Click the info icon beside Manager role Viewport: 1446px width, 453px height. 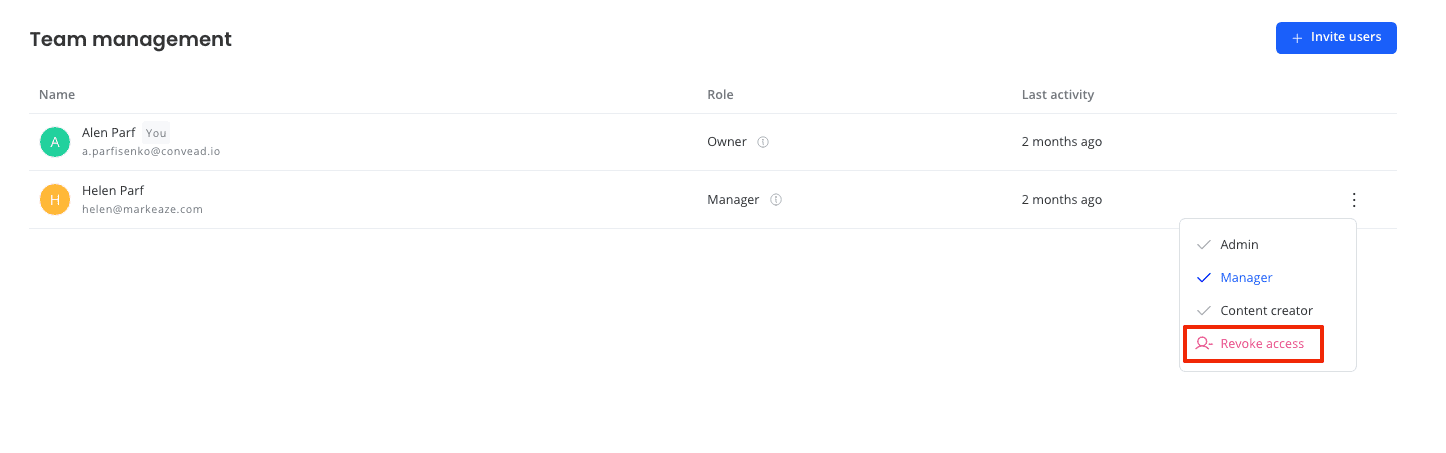coord(776,200)
